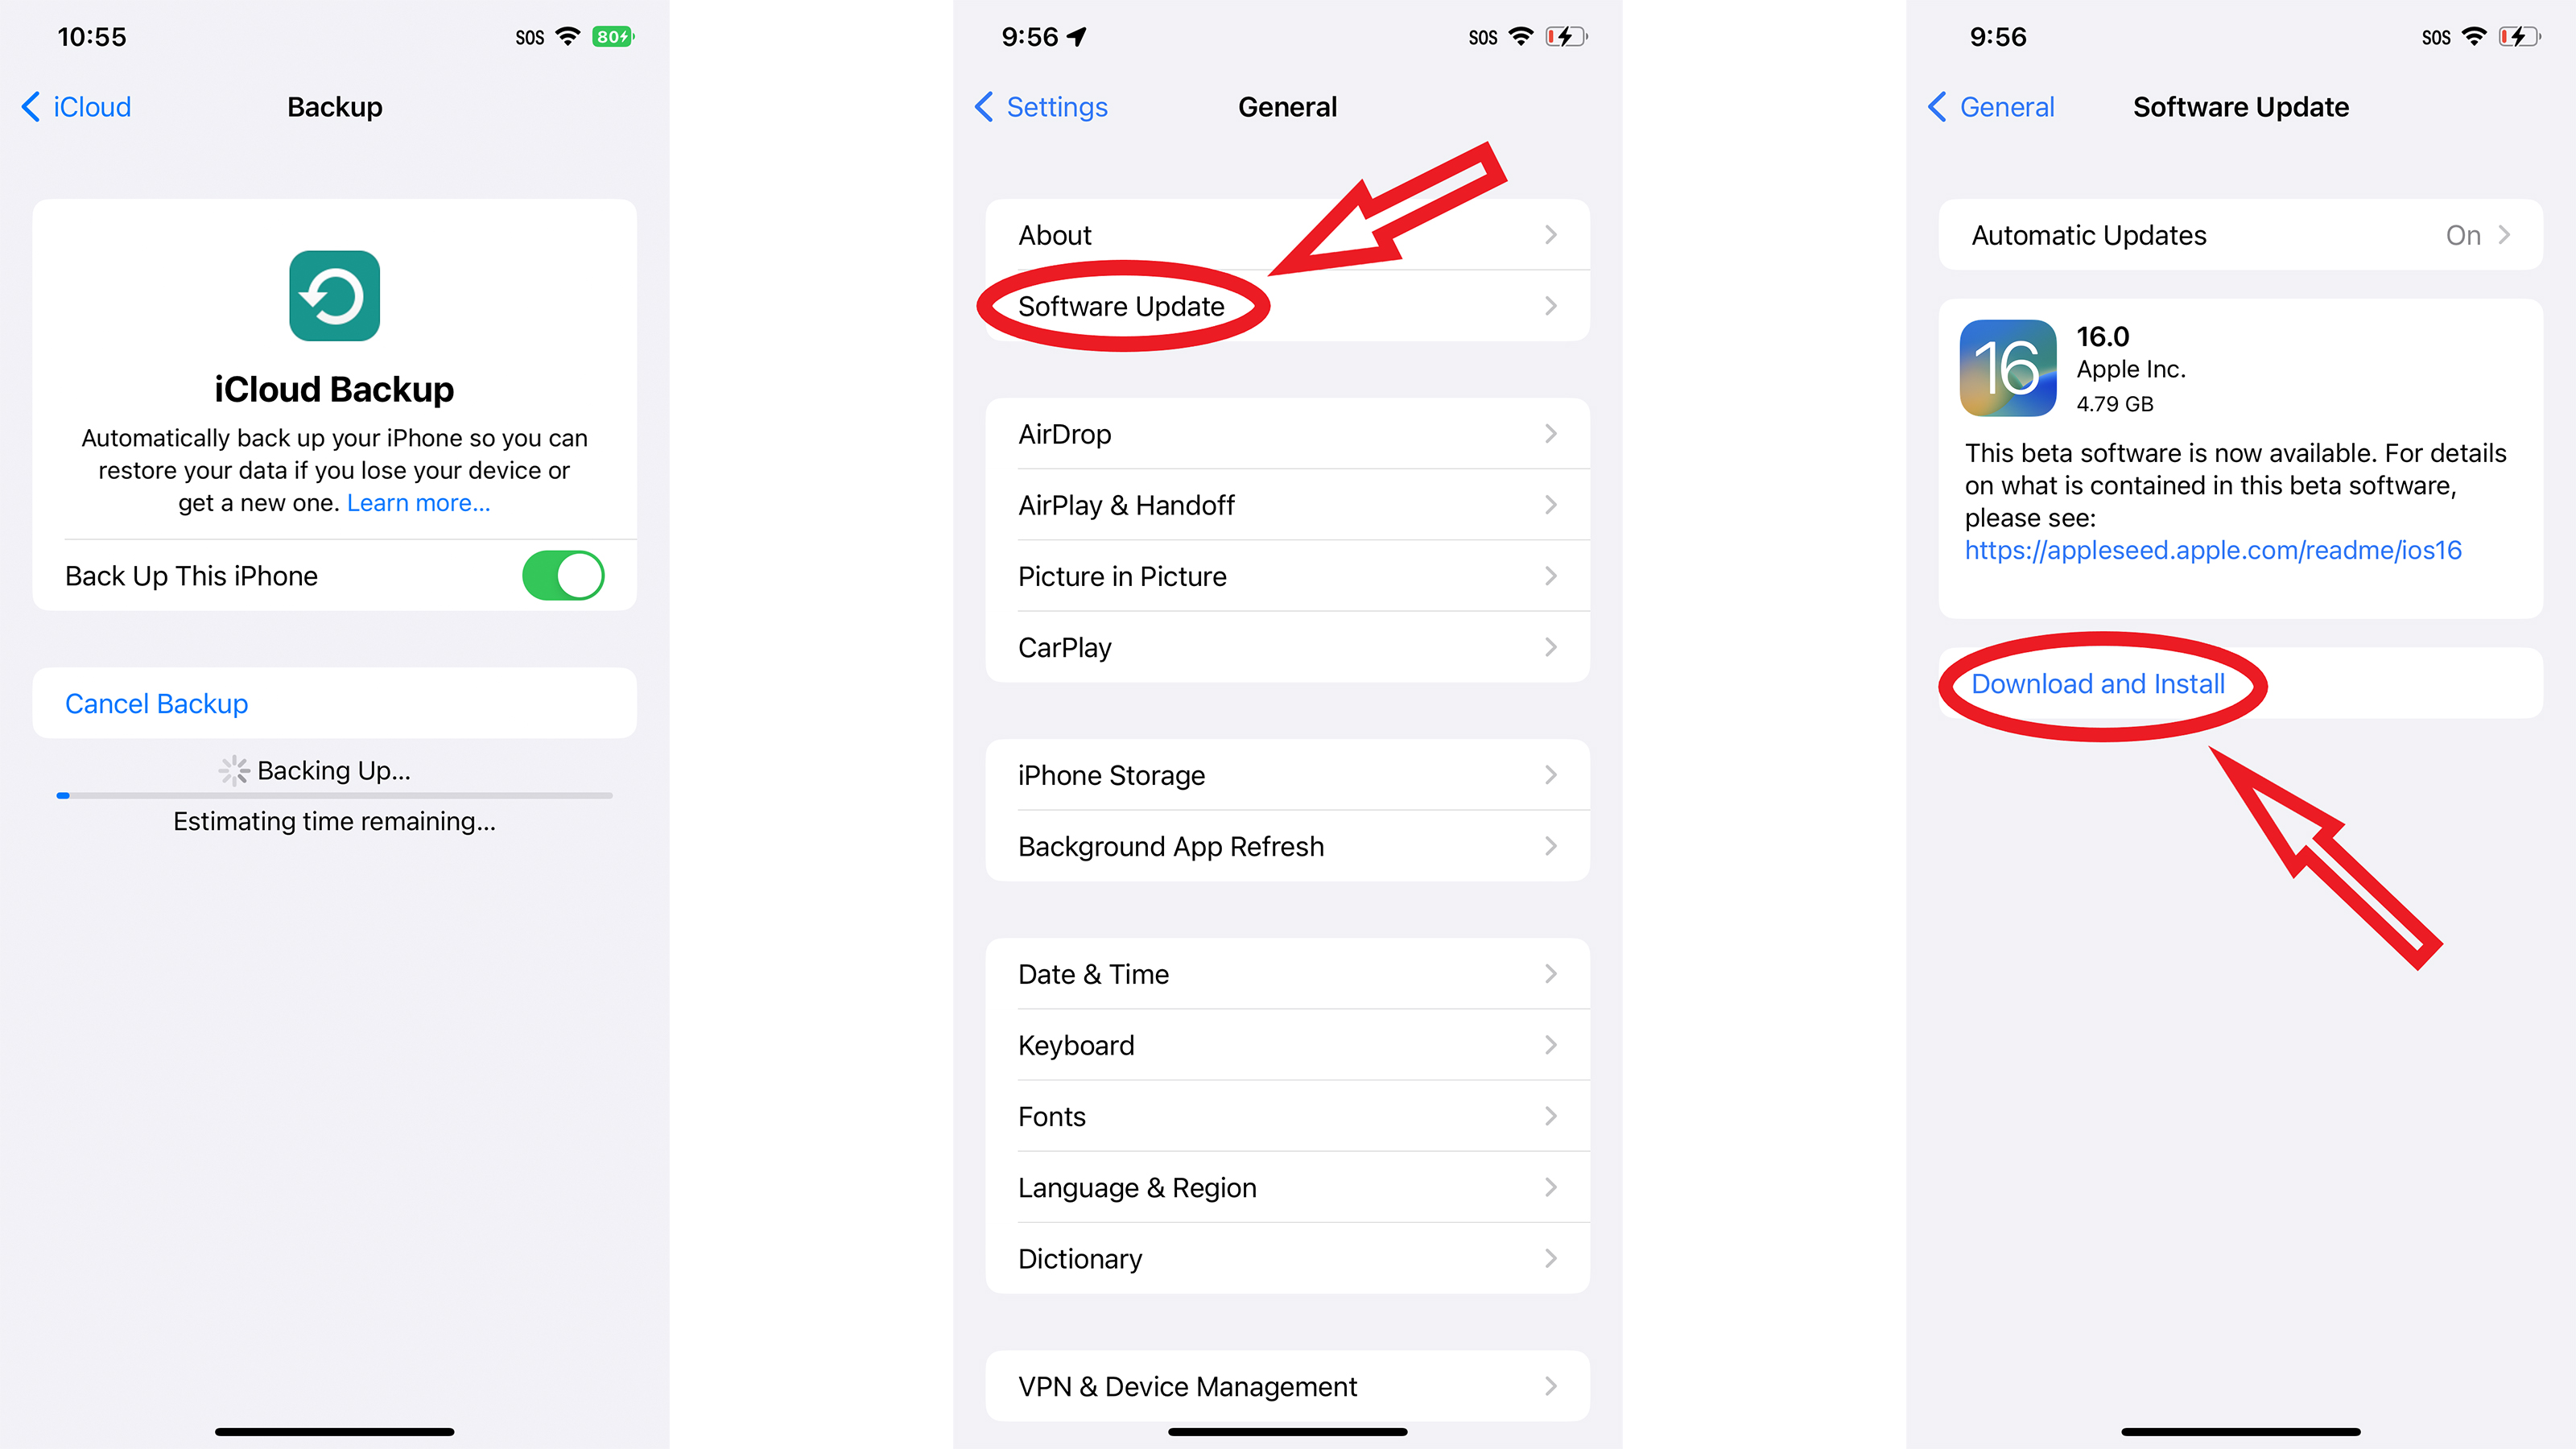Image resolution: width=2576 pixels, height=1449 pixels.
Task: Expand the iPhone Storage settings row
Action: tap(1288, 773)
